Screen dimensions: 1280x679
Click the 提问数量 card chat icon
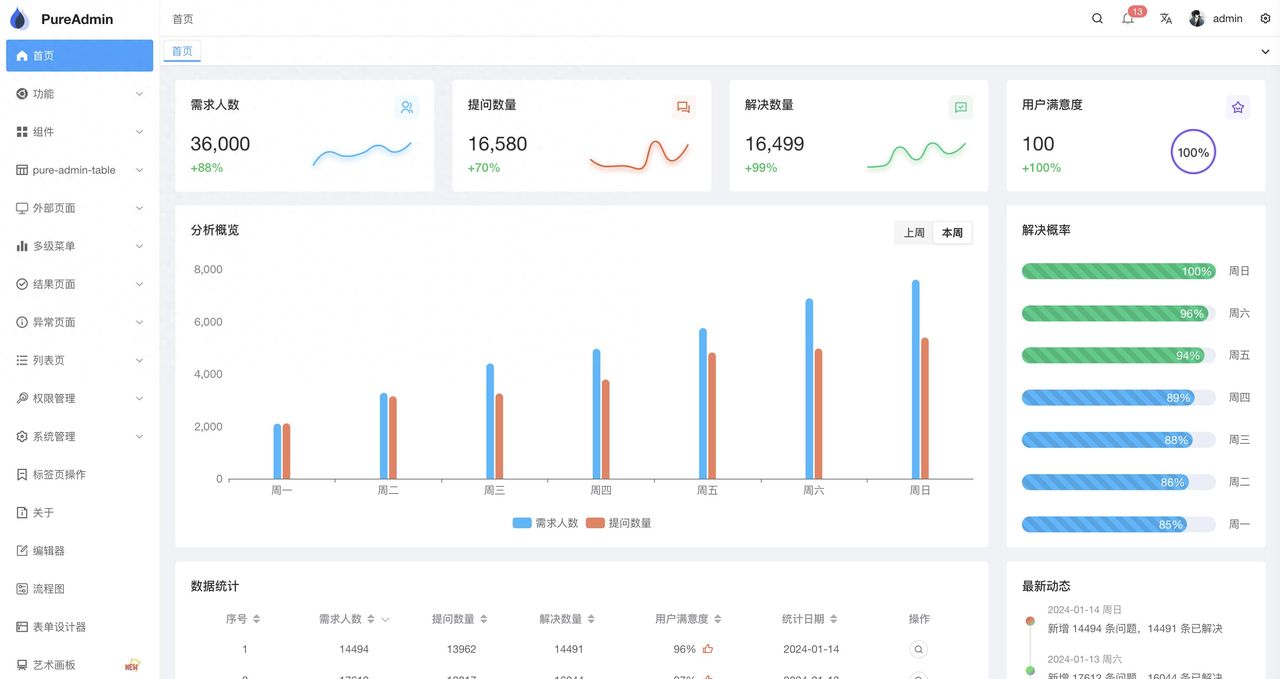click(x=683, y=107)
